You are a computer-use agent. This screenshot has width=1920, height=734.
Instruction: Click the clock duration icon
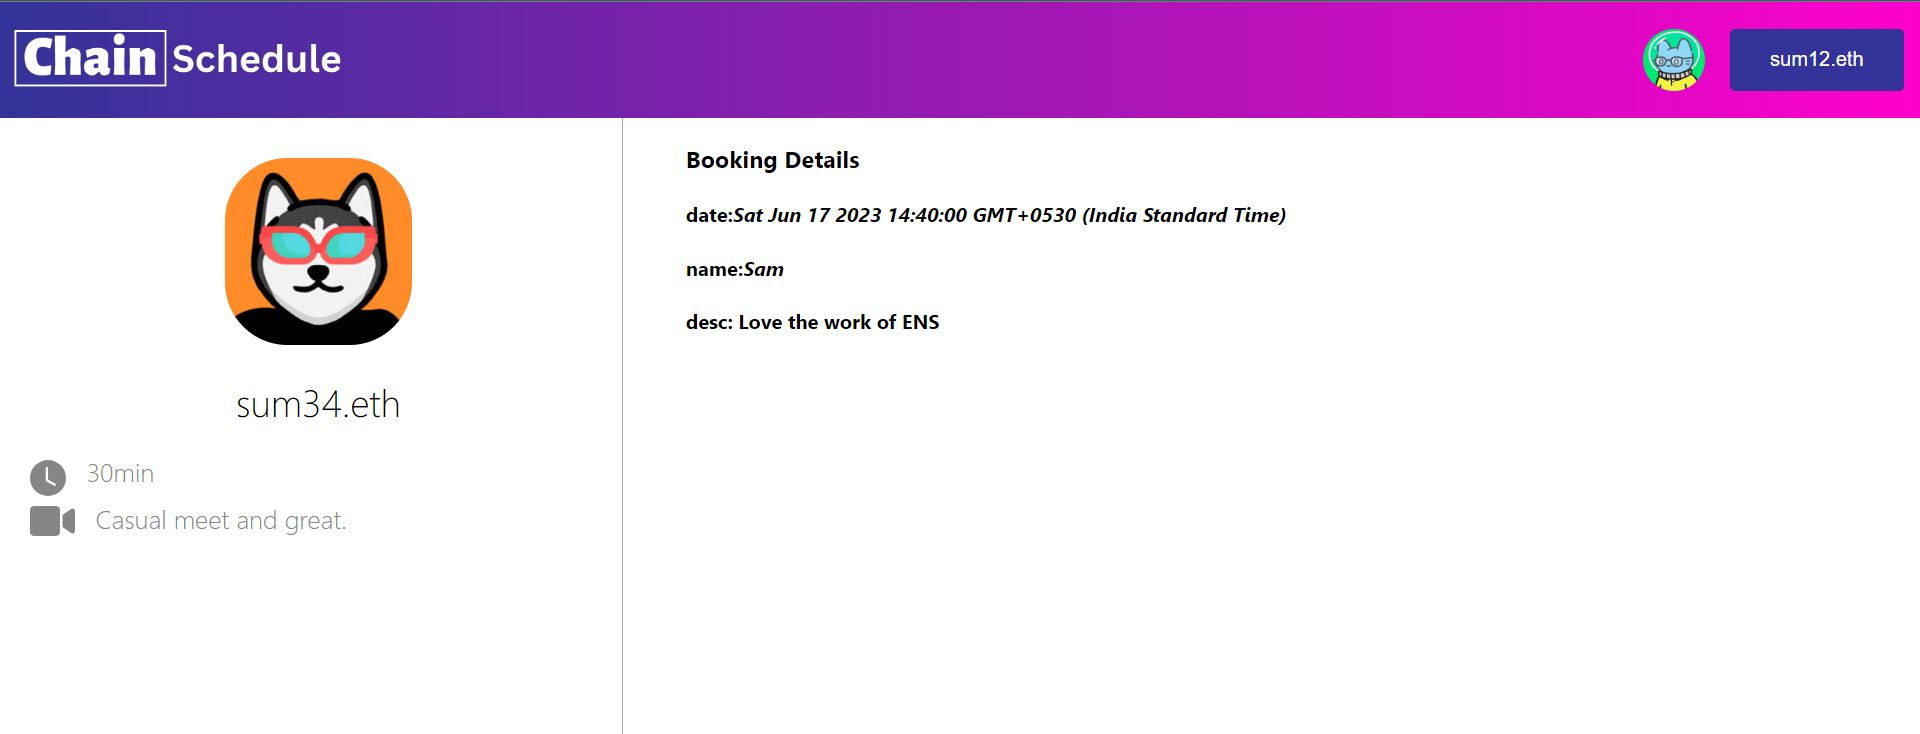48,478
